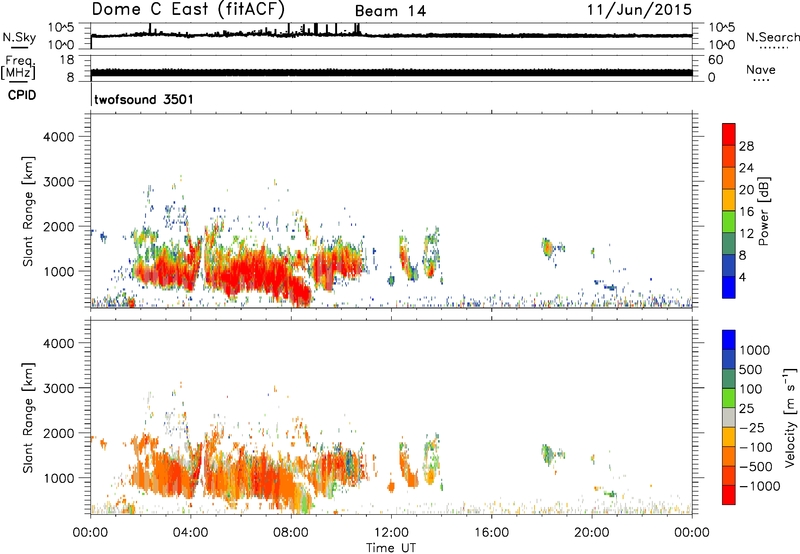This screenshot has width=800, height=554.
Task: Click the 'Freq. [MHz]' label
Action: coord(18,68)
